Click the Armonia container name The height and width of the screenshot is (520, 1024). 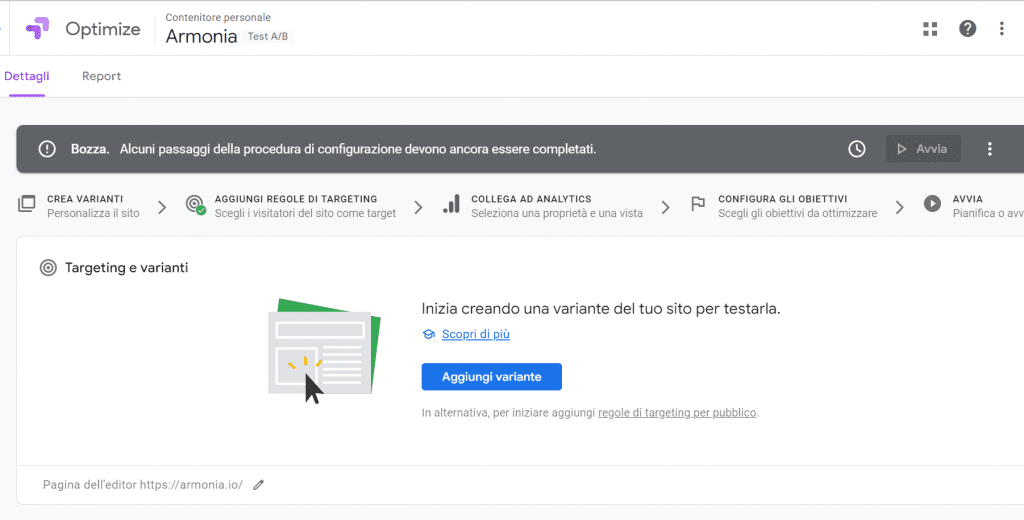coord(201,37)
